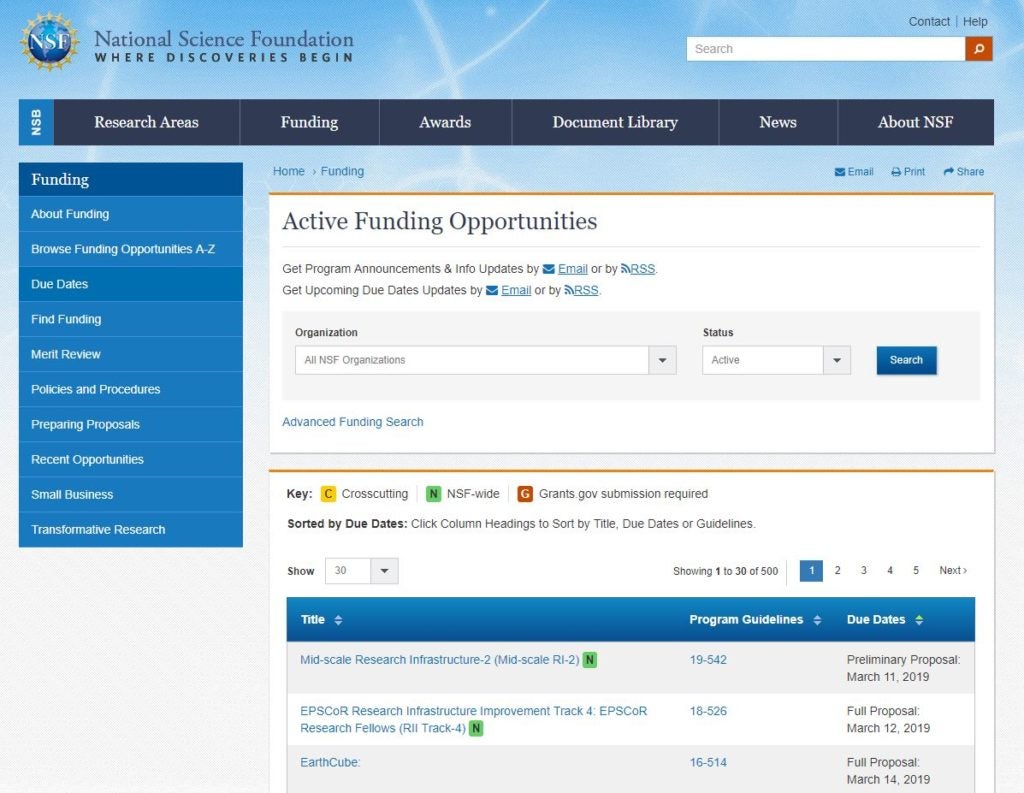The height and width of the screenshot is (793, 1024).
Task: Select the All NSF Organizations combo box
Action: click(x=485, y=360)
